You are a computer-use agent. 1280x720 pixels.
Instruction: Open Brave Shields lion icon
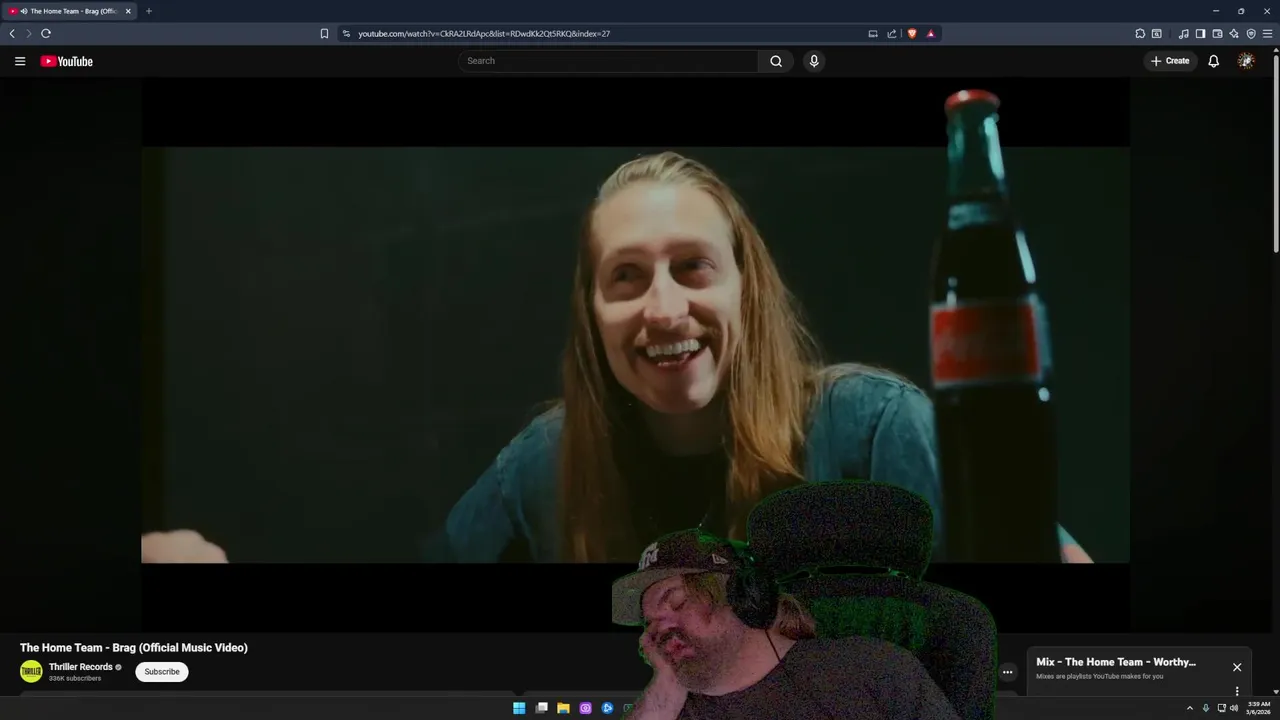[x=912, y=33]
